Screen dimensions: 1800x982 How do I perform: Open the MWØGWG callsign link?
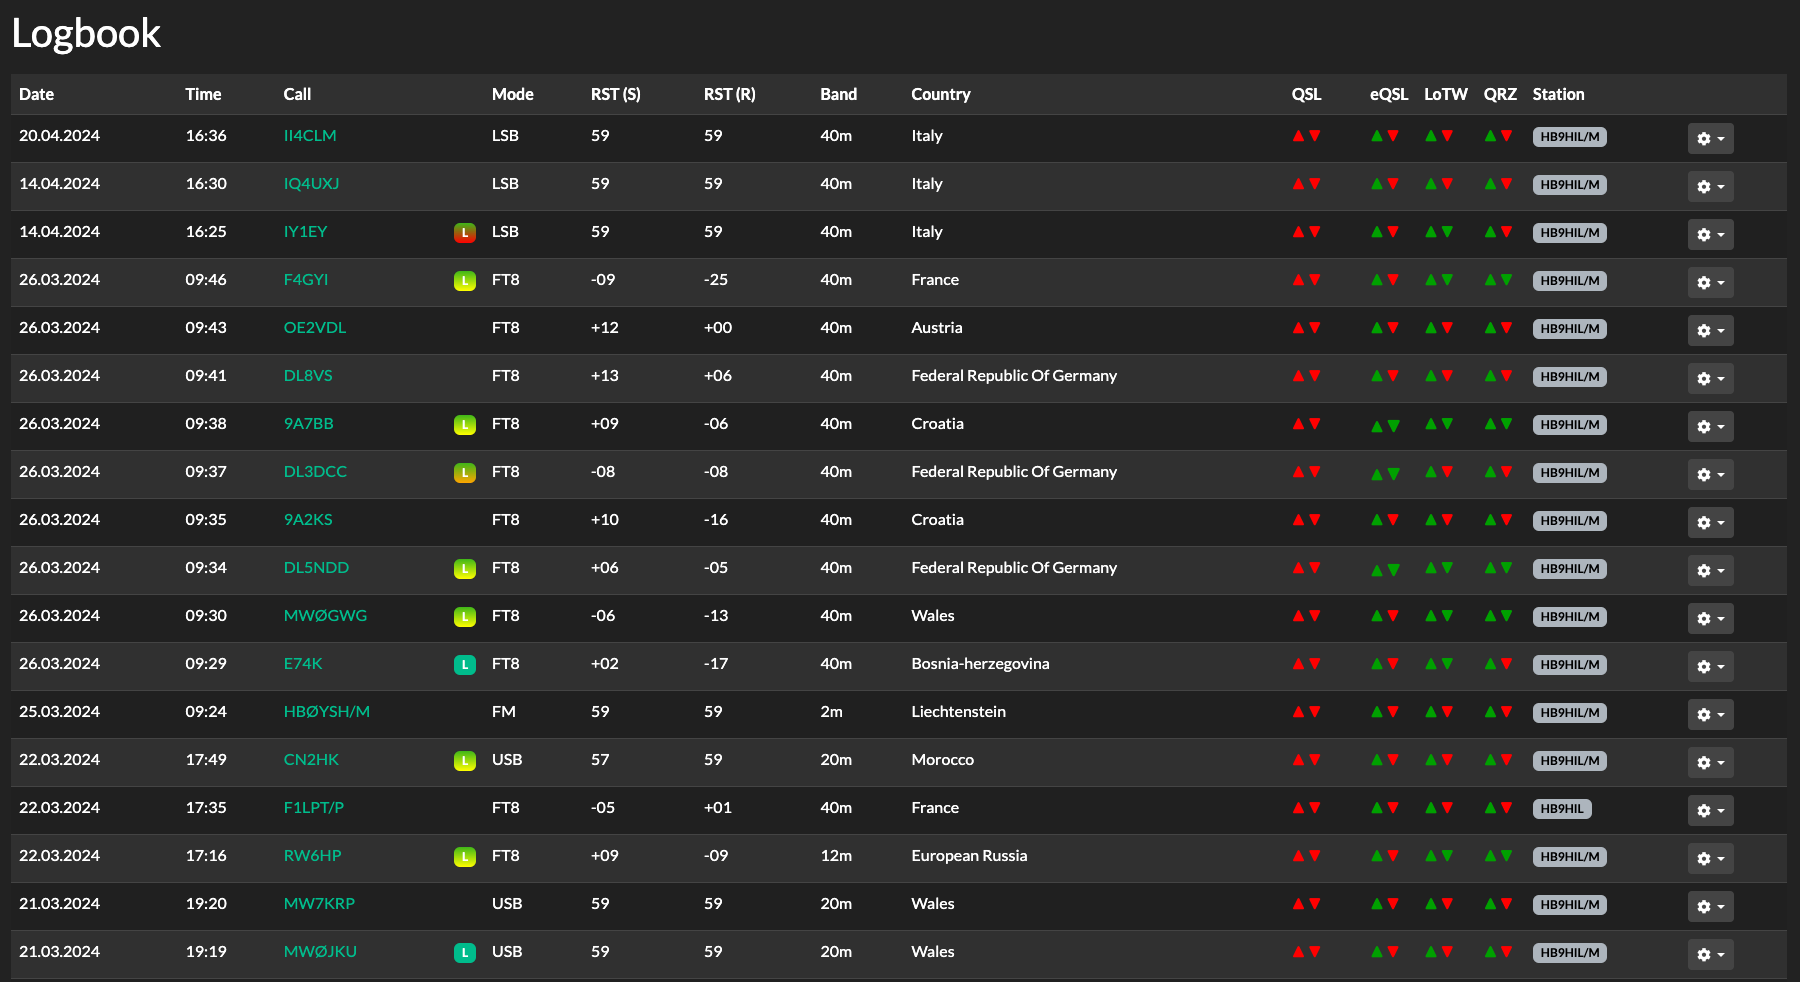click(x=325, y=616)
